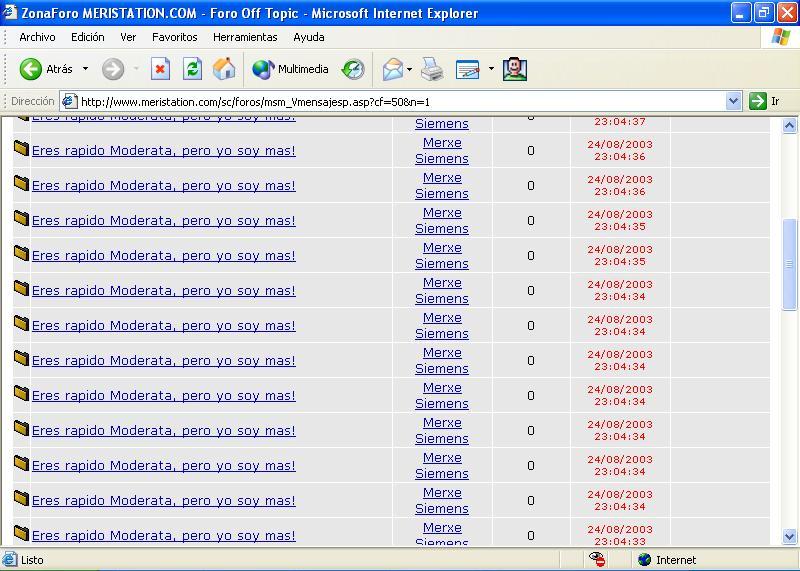The width and height of the screenshot is (800, 571).
Task: Open the address bar dropdown list
Action: coord(733,101)
